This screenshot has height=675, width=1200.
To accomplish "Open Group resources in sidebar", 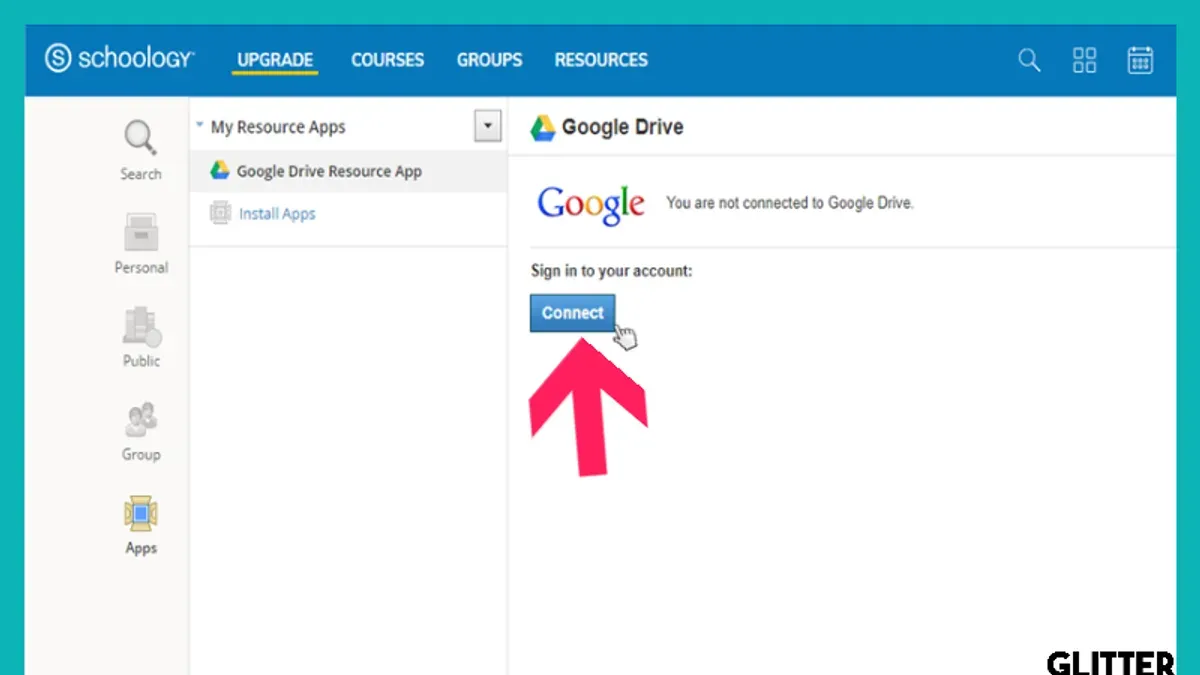I will tap(141, 432).
